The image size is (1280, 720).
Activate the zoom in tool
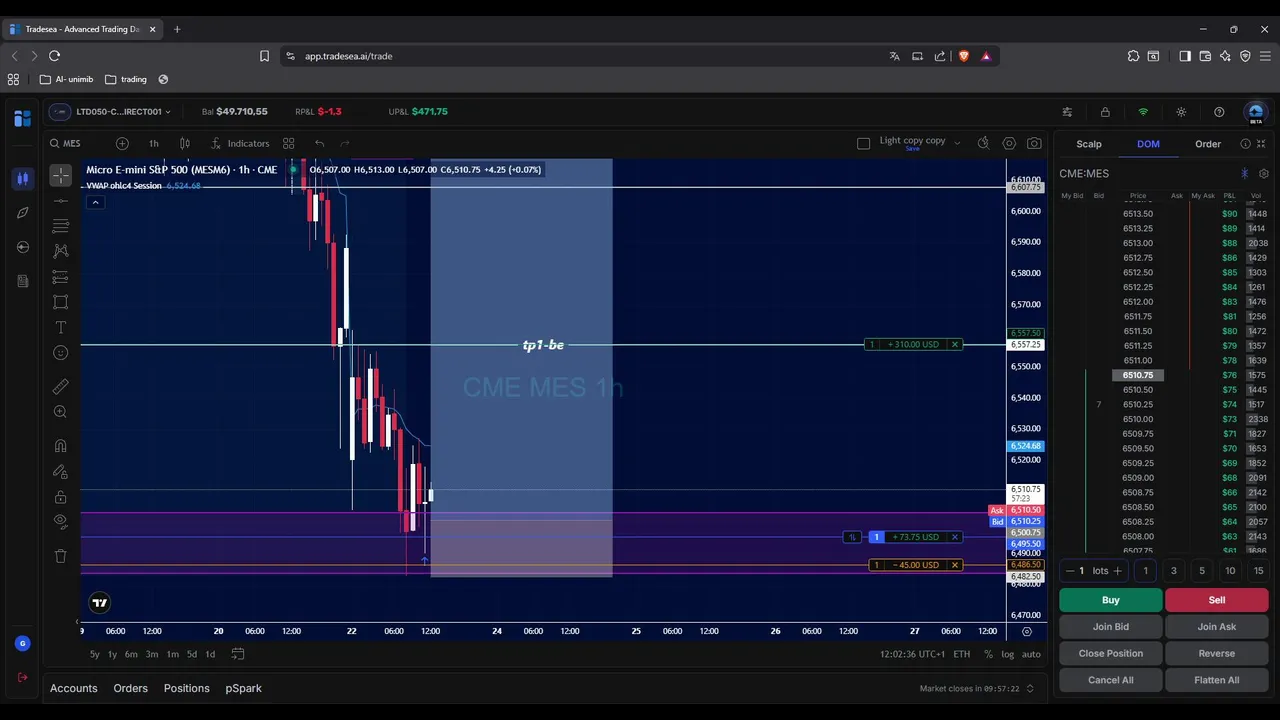(x=61, y=412)
